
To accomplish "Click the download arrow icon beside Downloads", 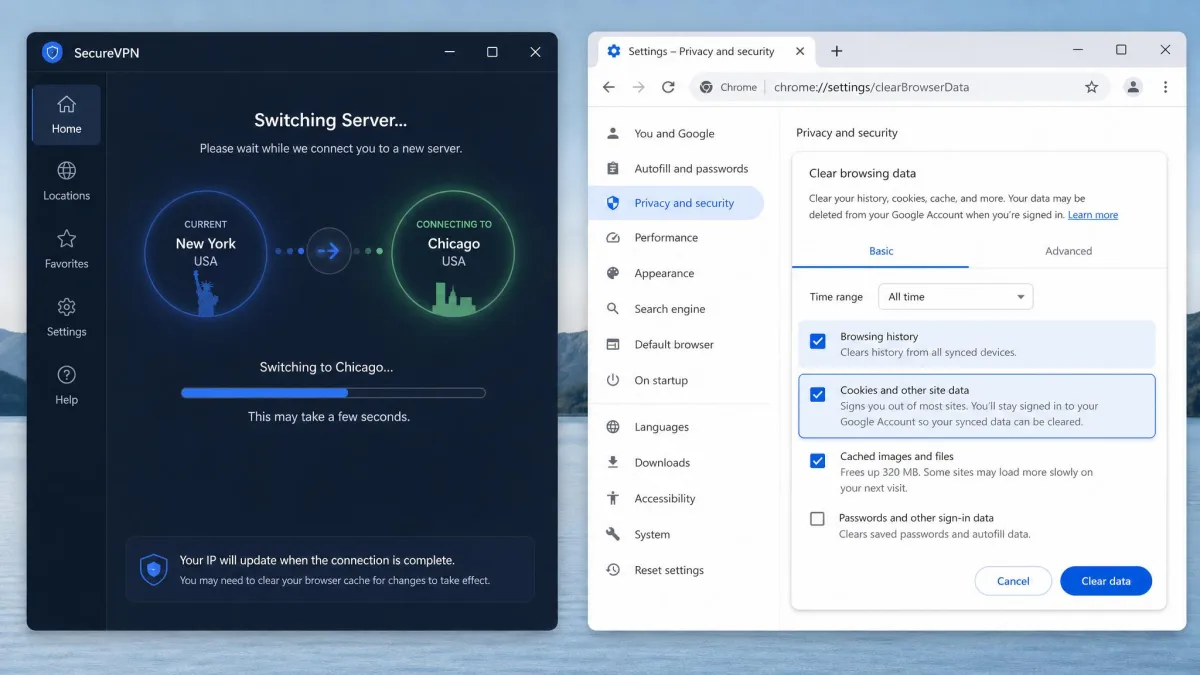I will tap(613, 462).
